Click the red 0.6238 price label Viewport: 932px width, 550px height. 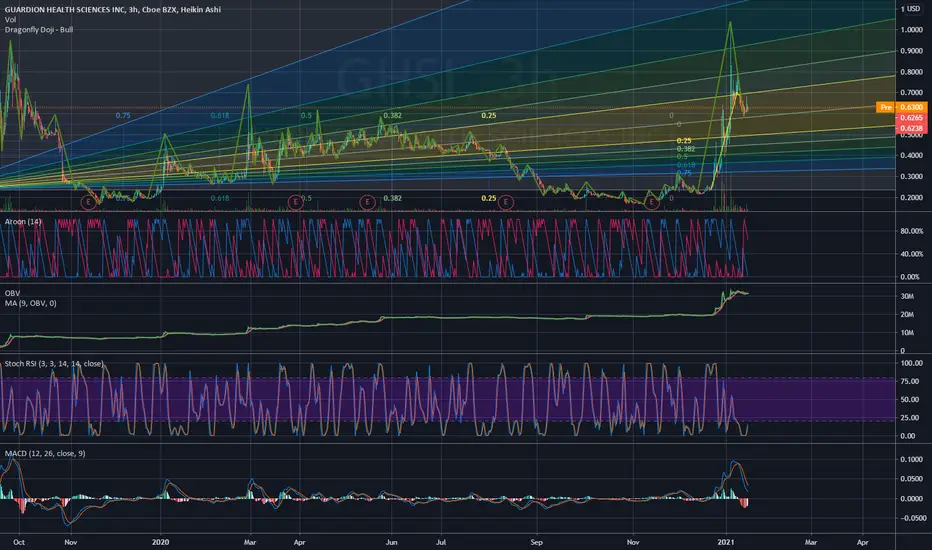[911, 128]
